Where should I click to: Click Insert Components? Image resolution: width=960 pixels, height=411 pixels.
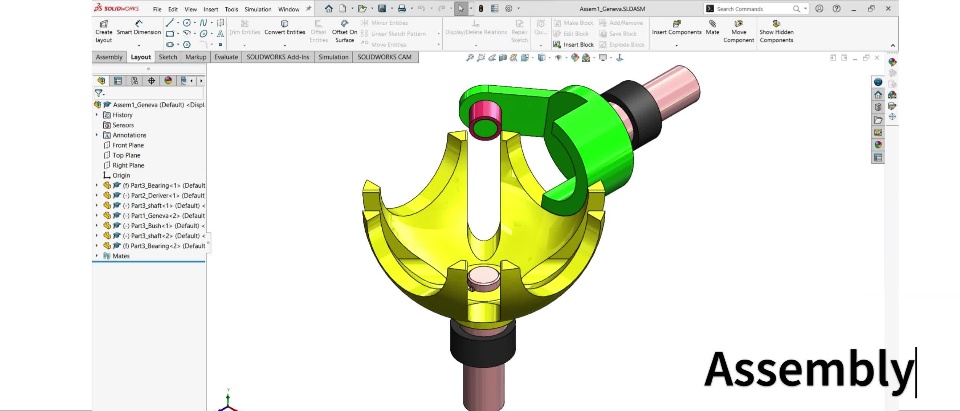[x=676, y=28]
